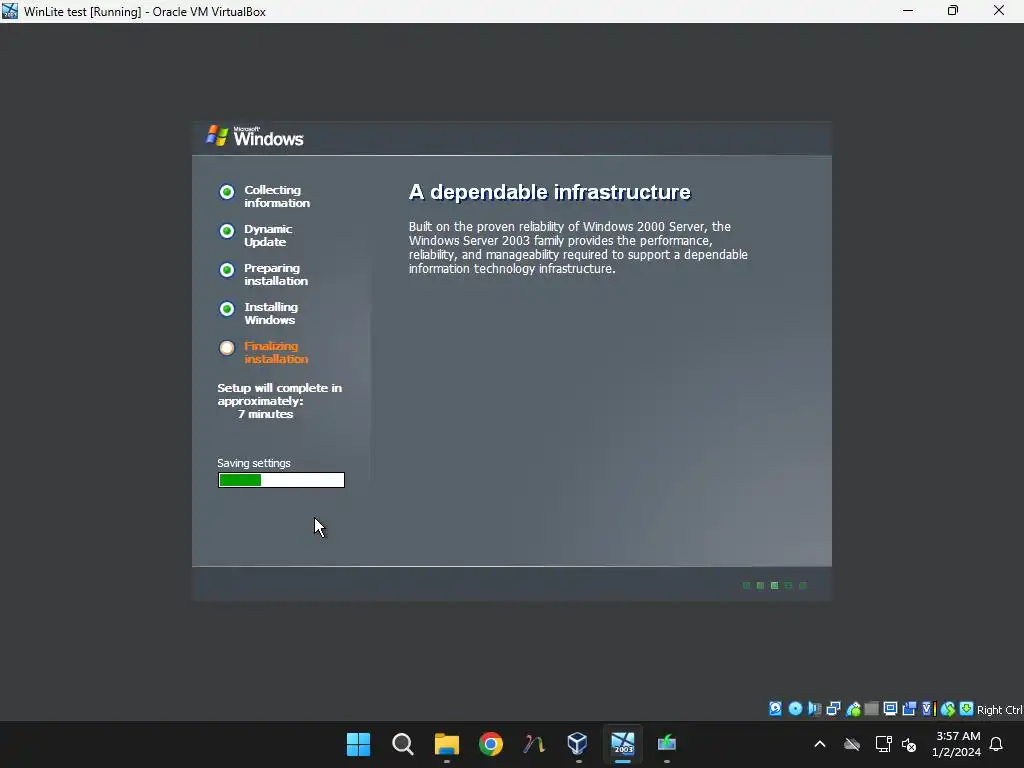Click the 'A dependable infrastructure' heading

click(x=549, y=192)
